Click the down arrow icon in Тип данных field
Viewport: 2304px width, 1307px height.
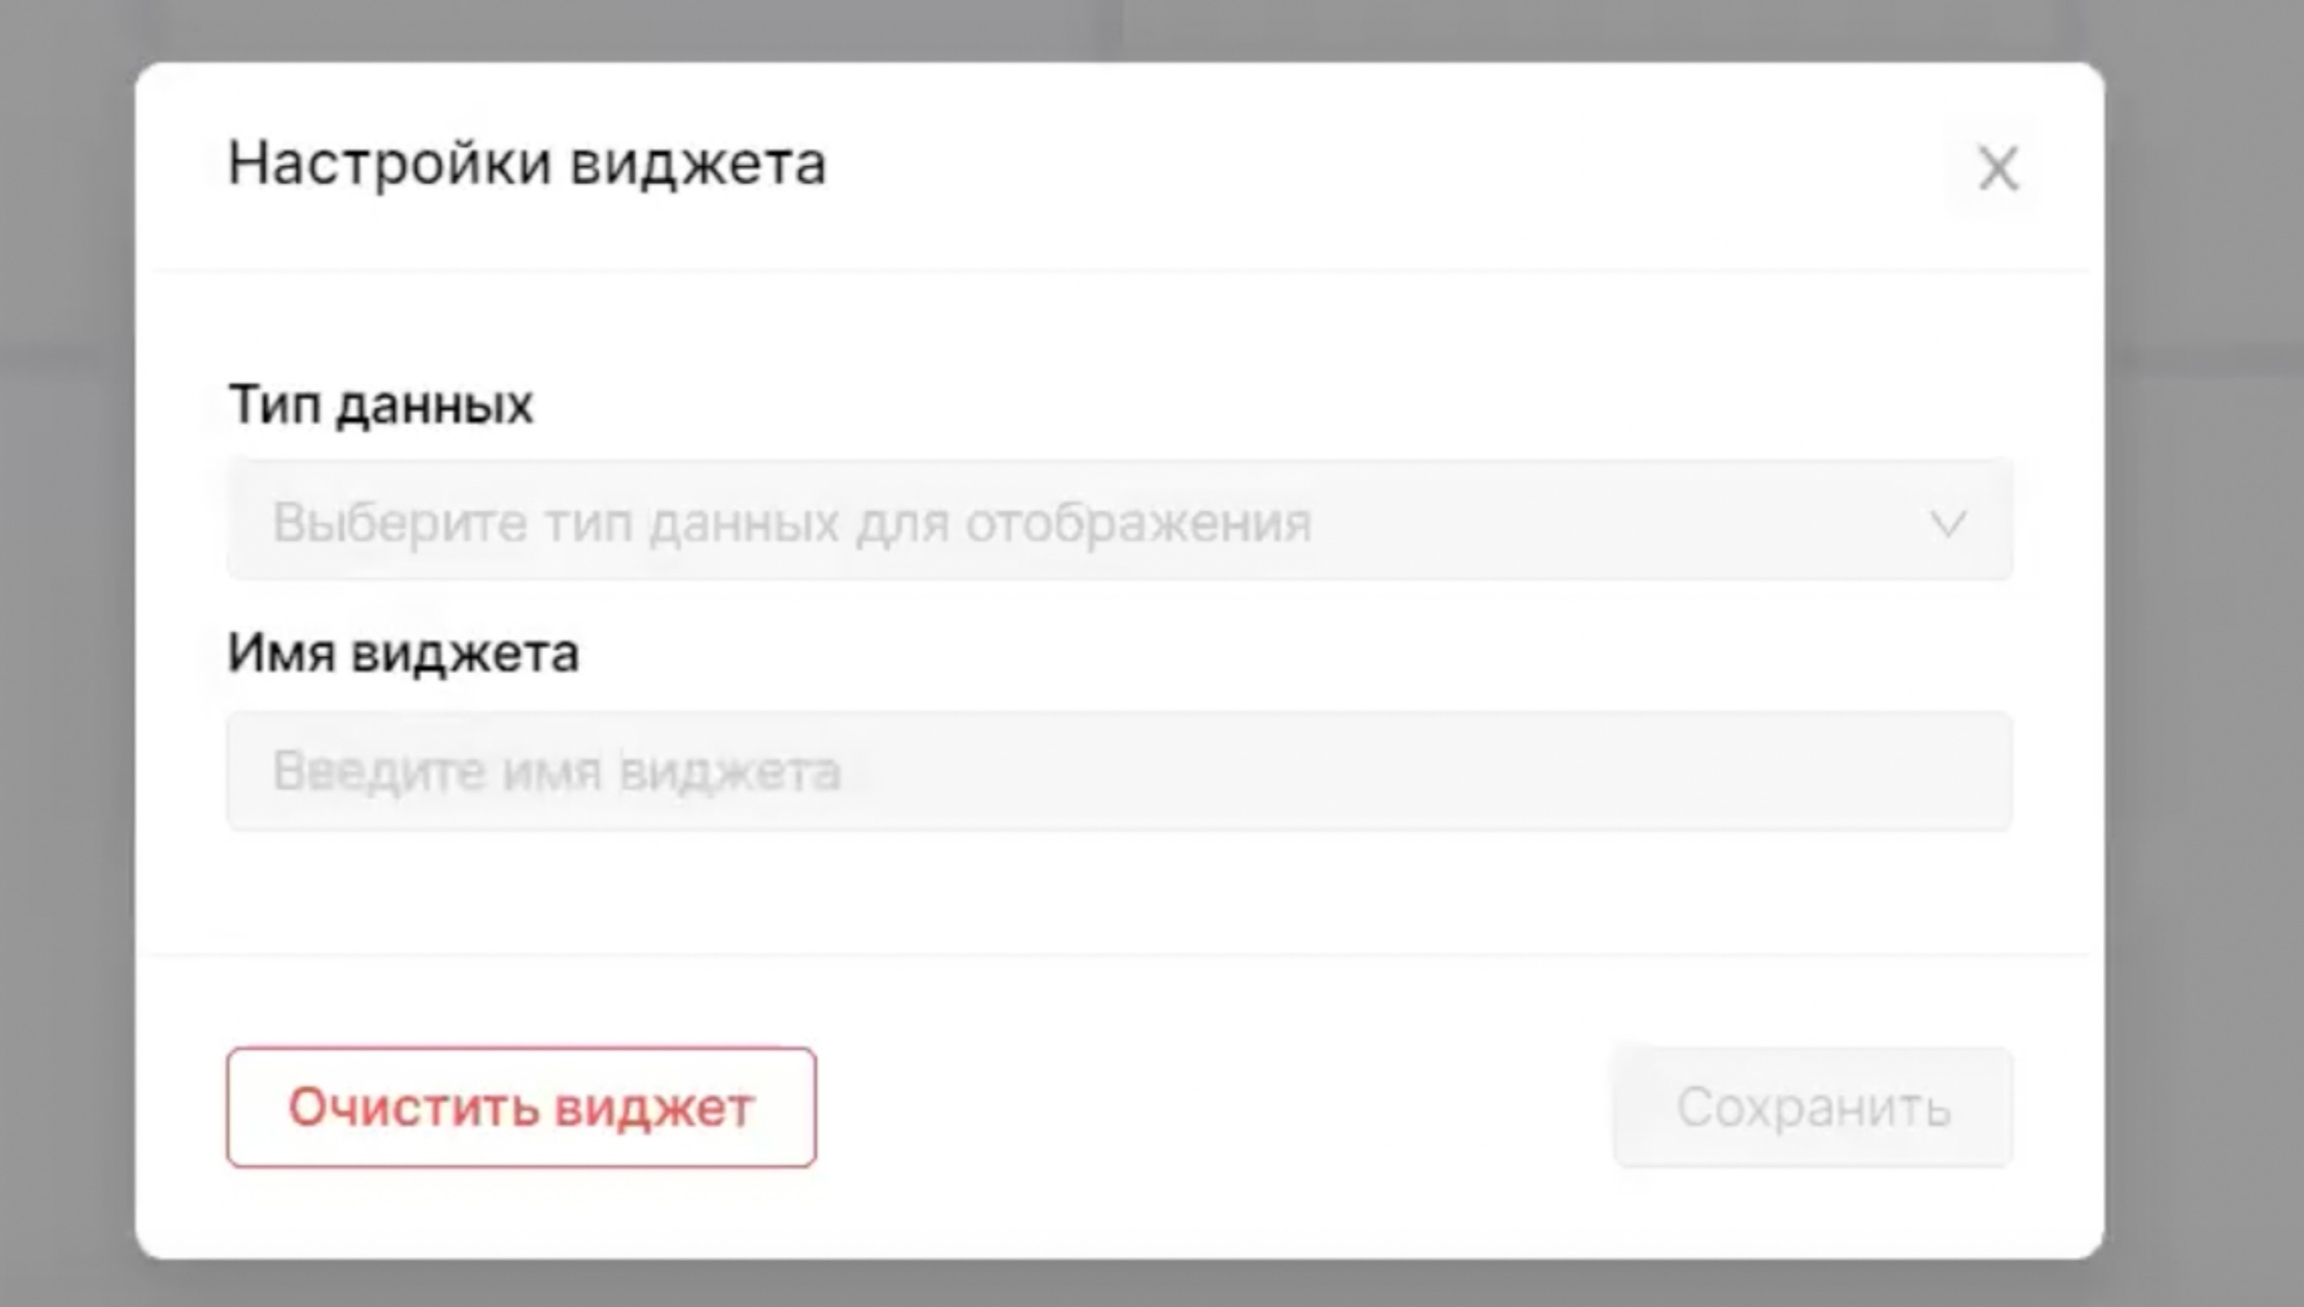point(1947,523)
